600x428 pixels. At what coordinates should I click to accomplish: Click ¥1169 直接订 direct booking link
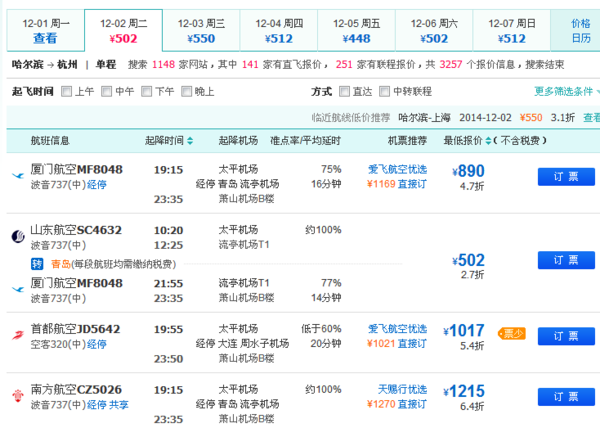(397, 184)
